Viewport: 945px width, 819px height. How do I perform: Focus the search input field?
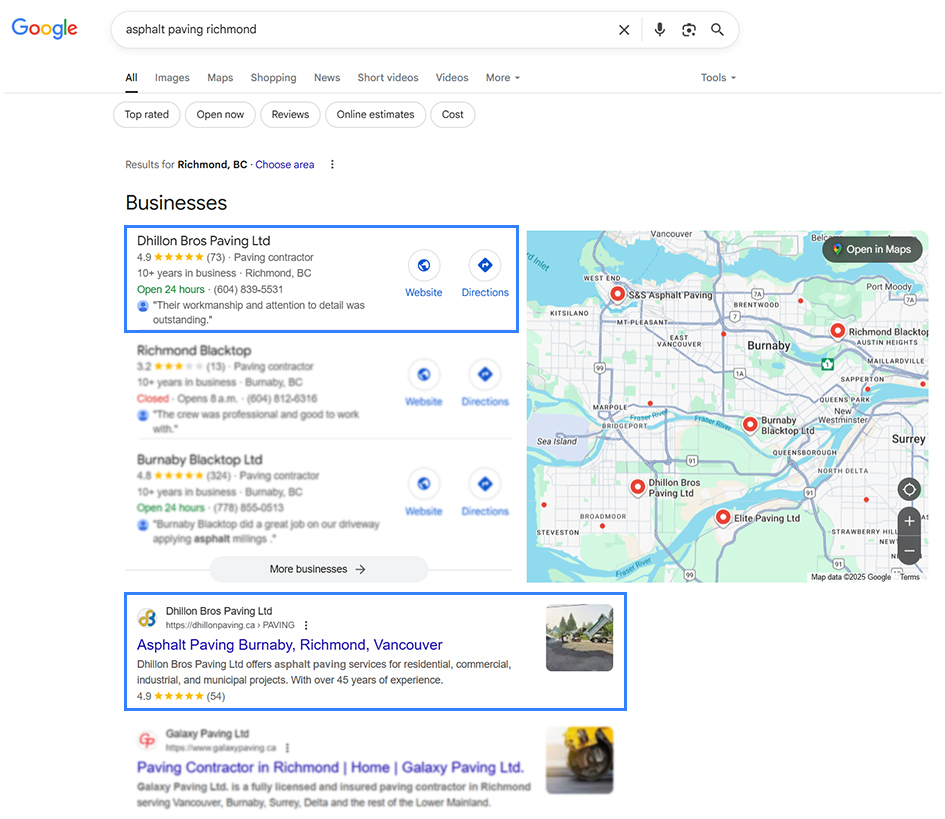pos(365,30)
